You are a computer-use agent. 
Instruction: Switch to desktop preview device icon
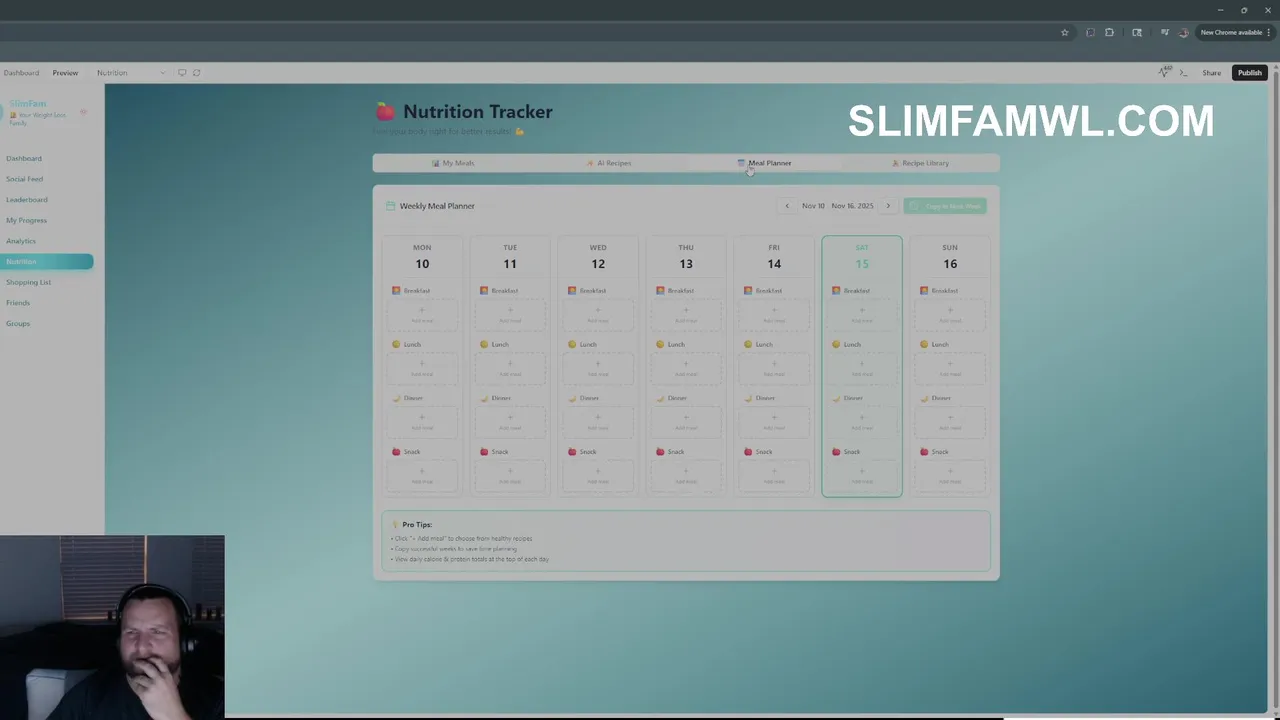coord(182,72)
